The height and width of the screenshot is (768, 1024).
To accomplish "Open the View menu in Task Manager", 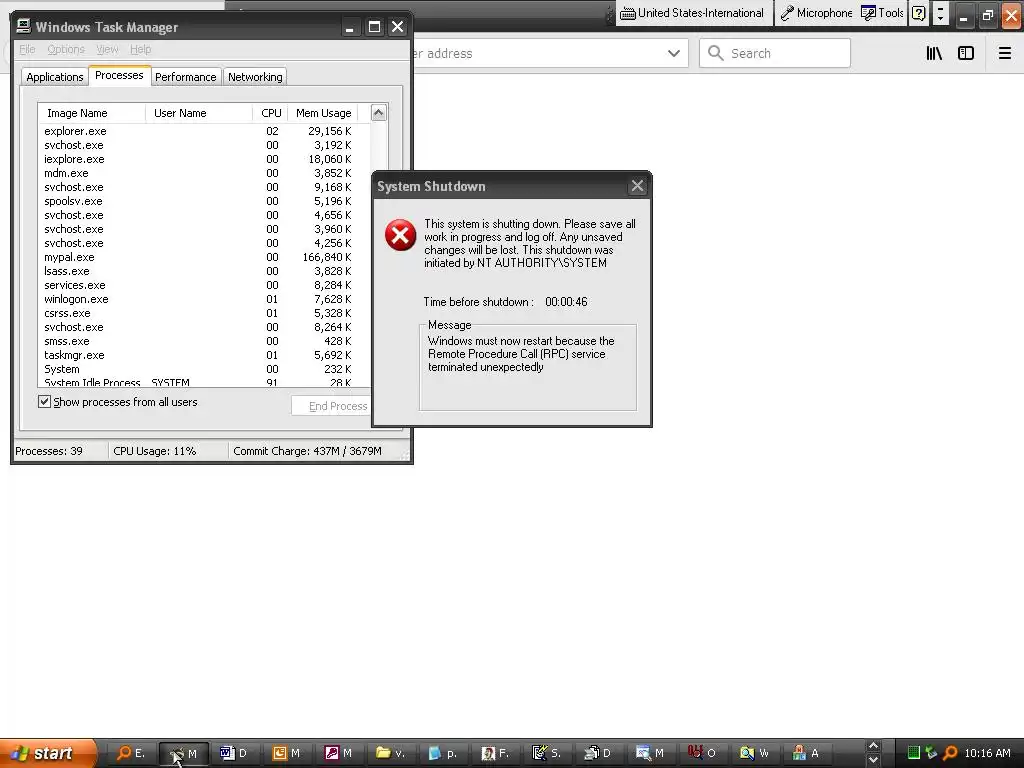I will point(107,49).
